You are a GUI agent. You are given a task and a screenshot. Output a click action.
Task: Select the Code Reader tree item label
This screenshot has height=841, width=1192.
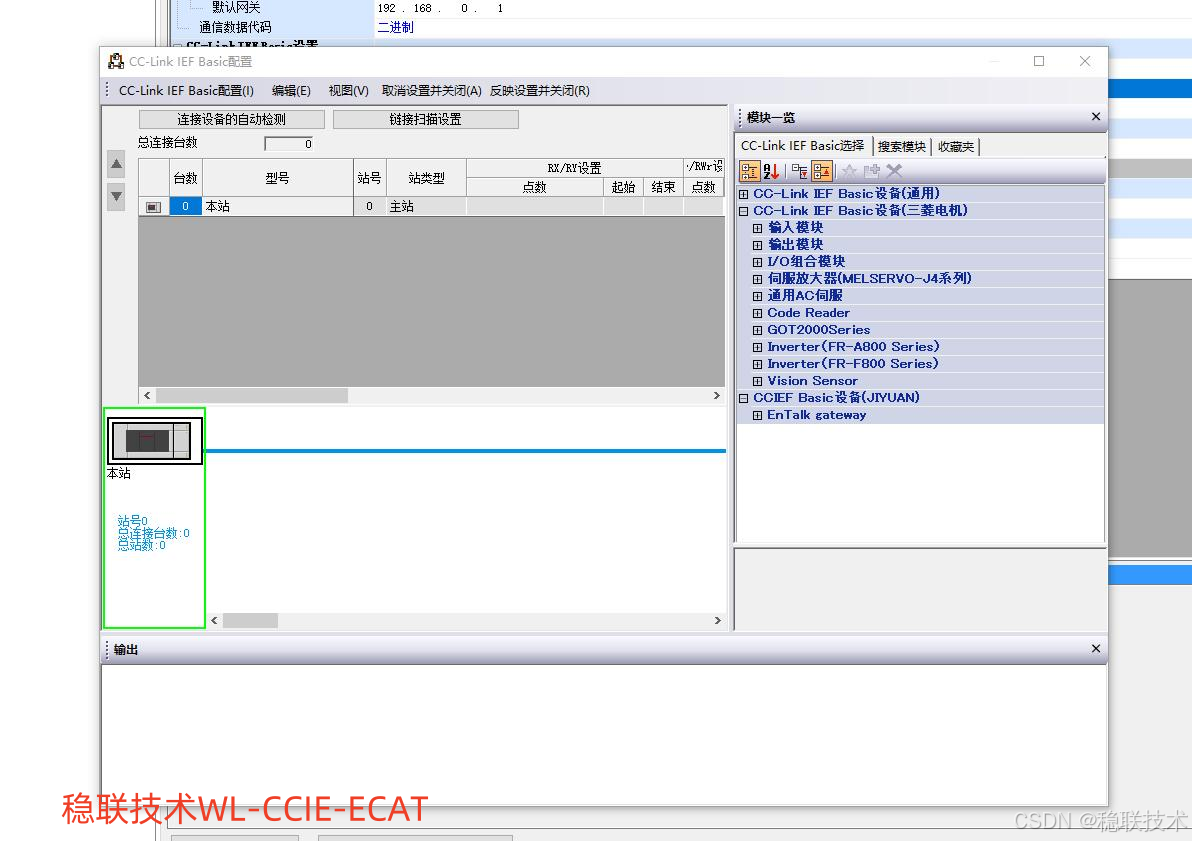click(808, 313)
